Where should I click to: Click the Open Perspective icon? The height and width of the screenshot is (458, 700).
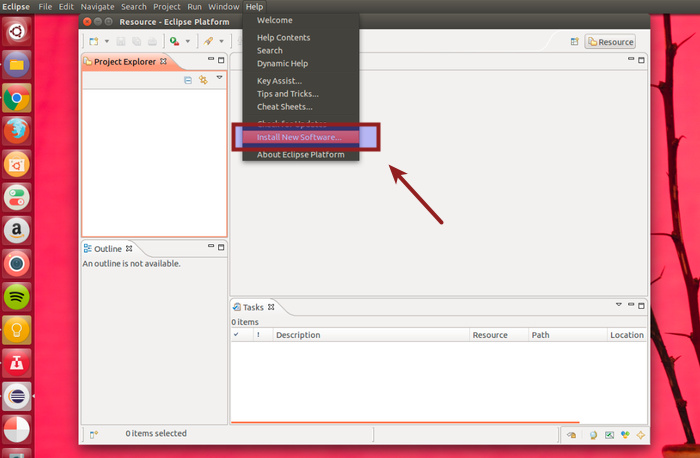tap(575, 42)
